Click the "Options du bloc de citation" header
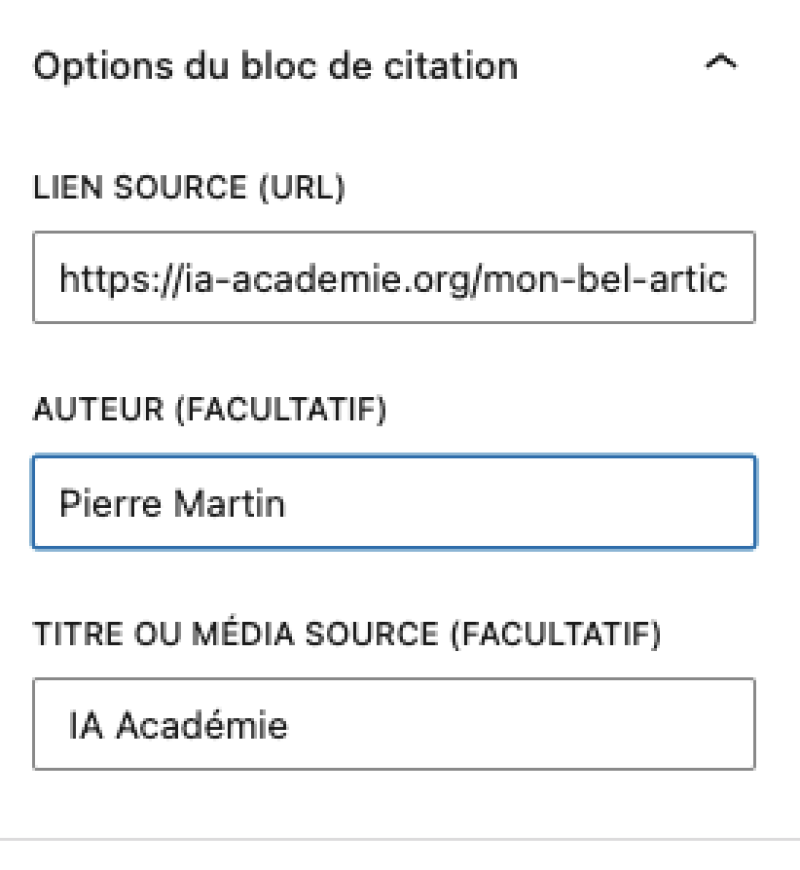This screenshot has height=870, width=800. click(x=276, y=66)
